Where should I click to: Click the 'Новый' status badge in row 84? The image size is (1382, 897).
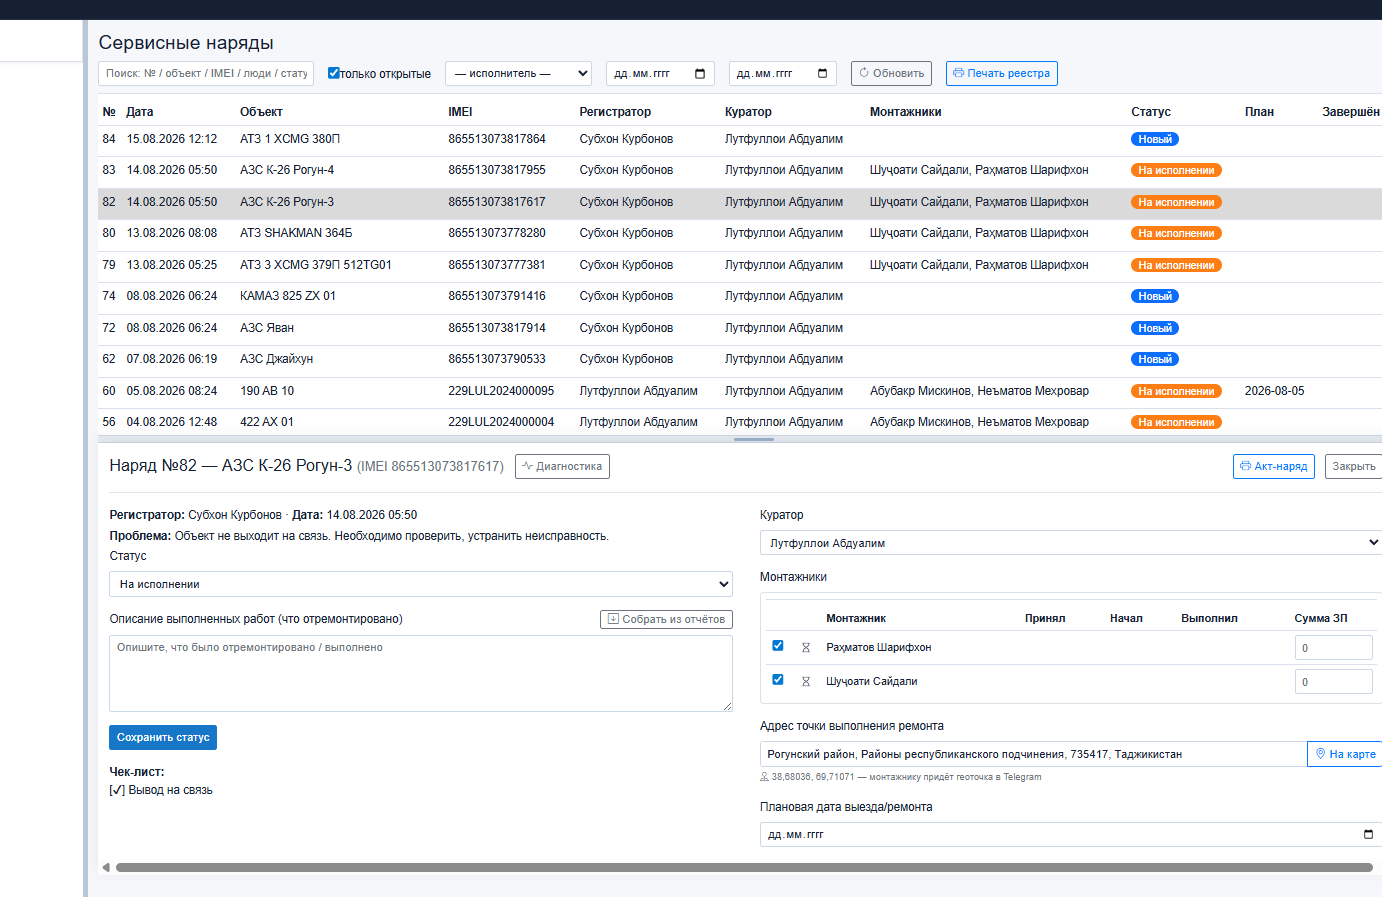[1155, 140]
